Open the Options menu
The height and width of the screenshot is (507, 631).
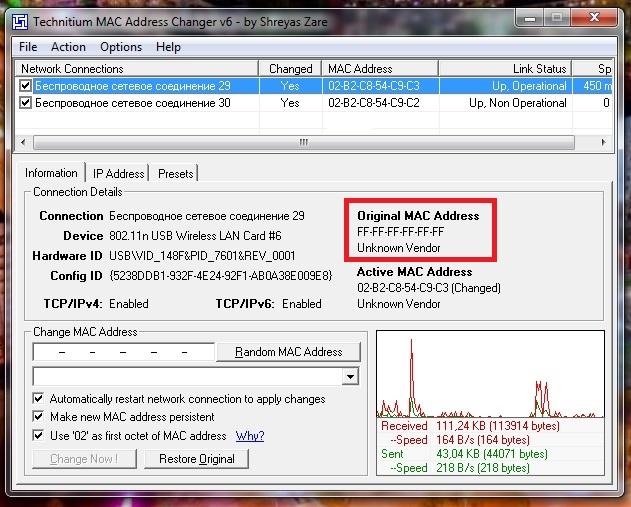(121, 47)
